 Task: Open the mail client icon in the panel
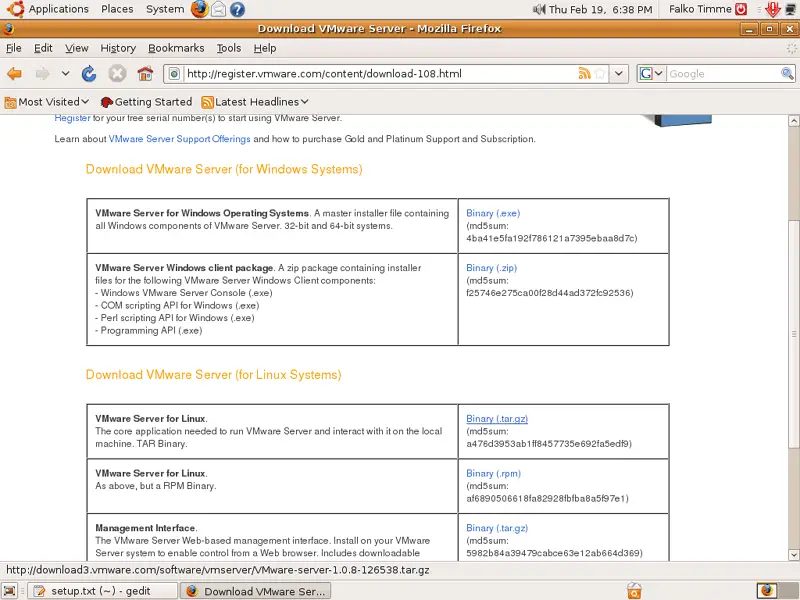tap(218, 9)
